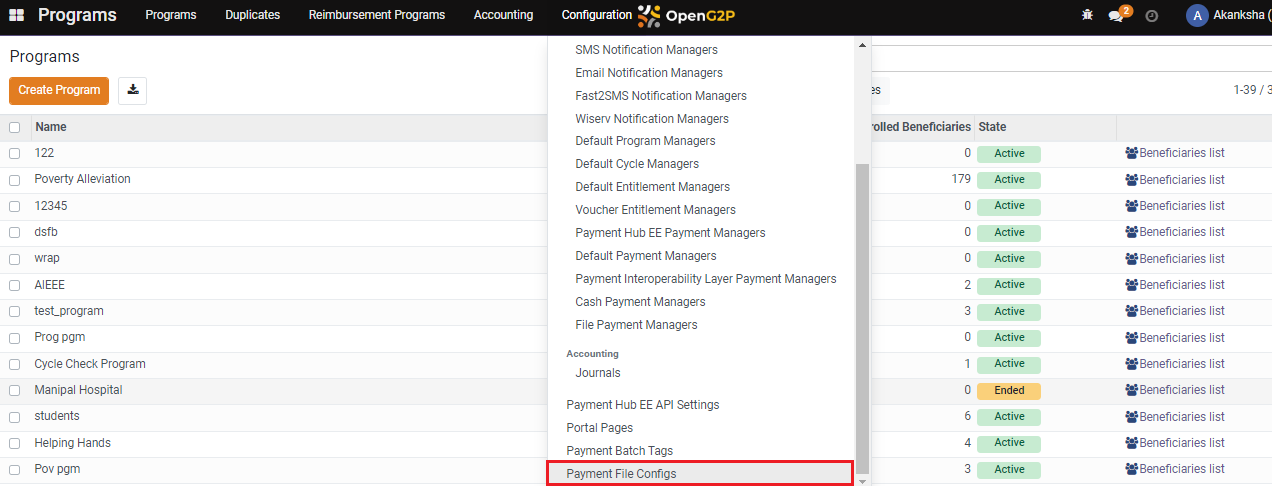This screenshot has height=486, width=1272.
Task: Expand the Accounting top menu
Action: coord(503,15)
